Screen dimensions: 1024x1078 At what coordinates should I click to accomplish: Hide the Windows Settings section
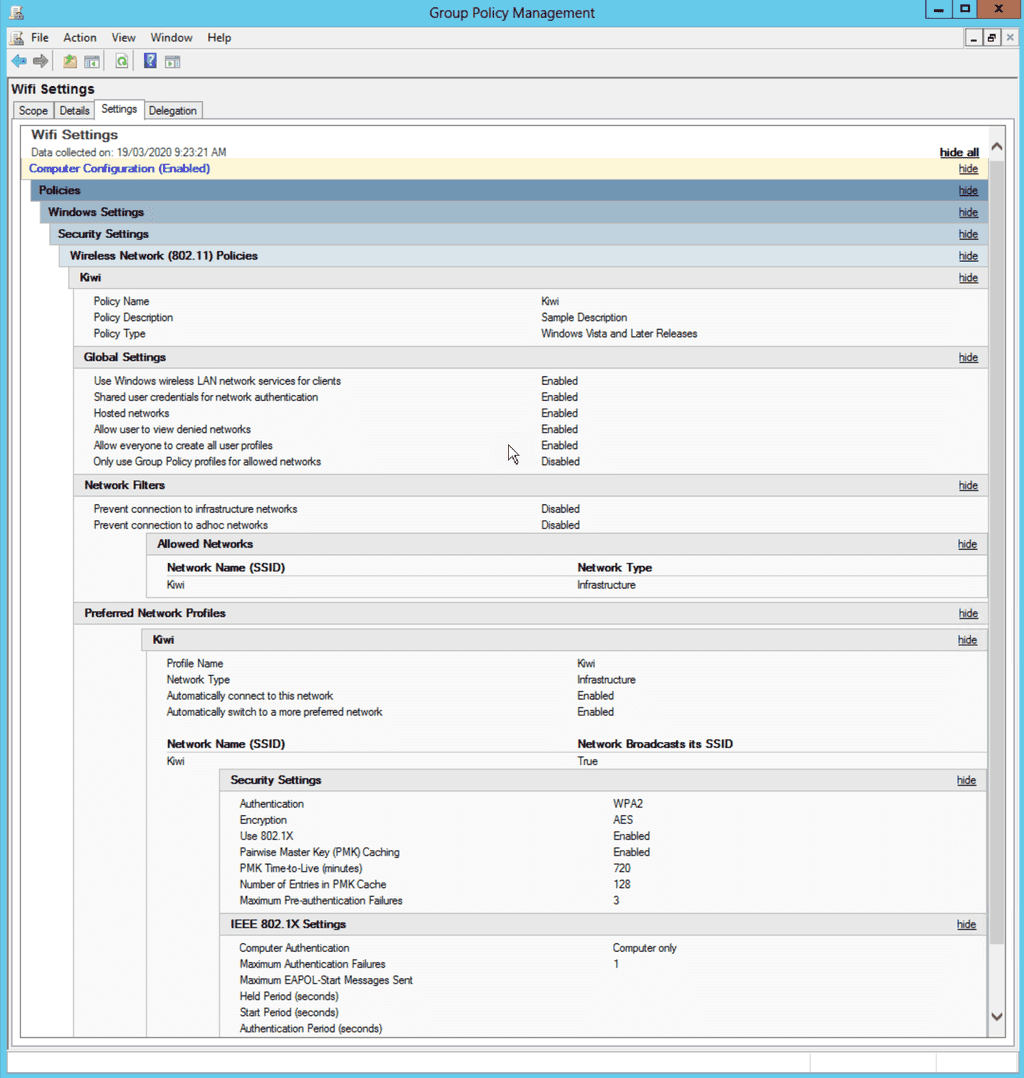tap(968, 213)
